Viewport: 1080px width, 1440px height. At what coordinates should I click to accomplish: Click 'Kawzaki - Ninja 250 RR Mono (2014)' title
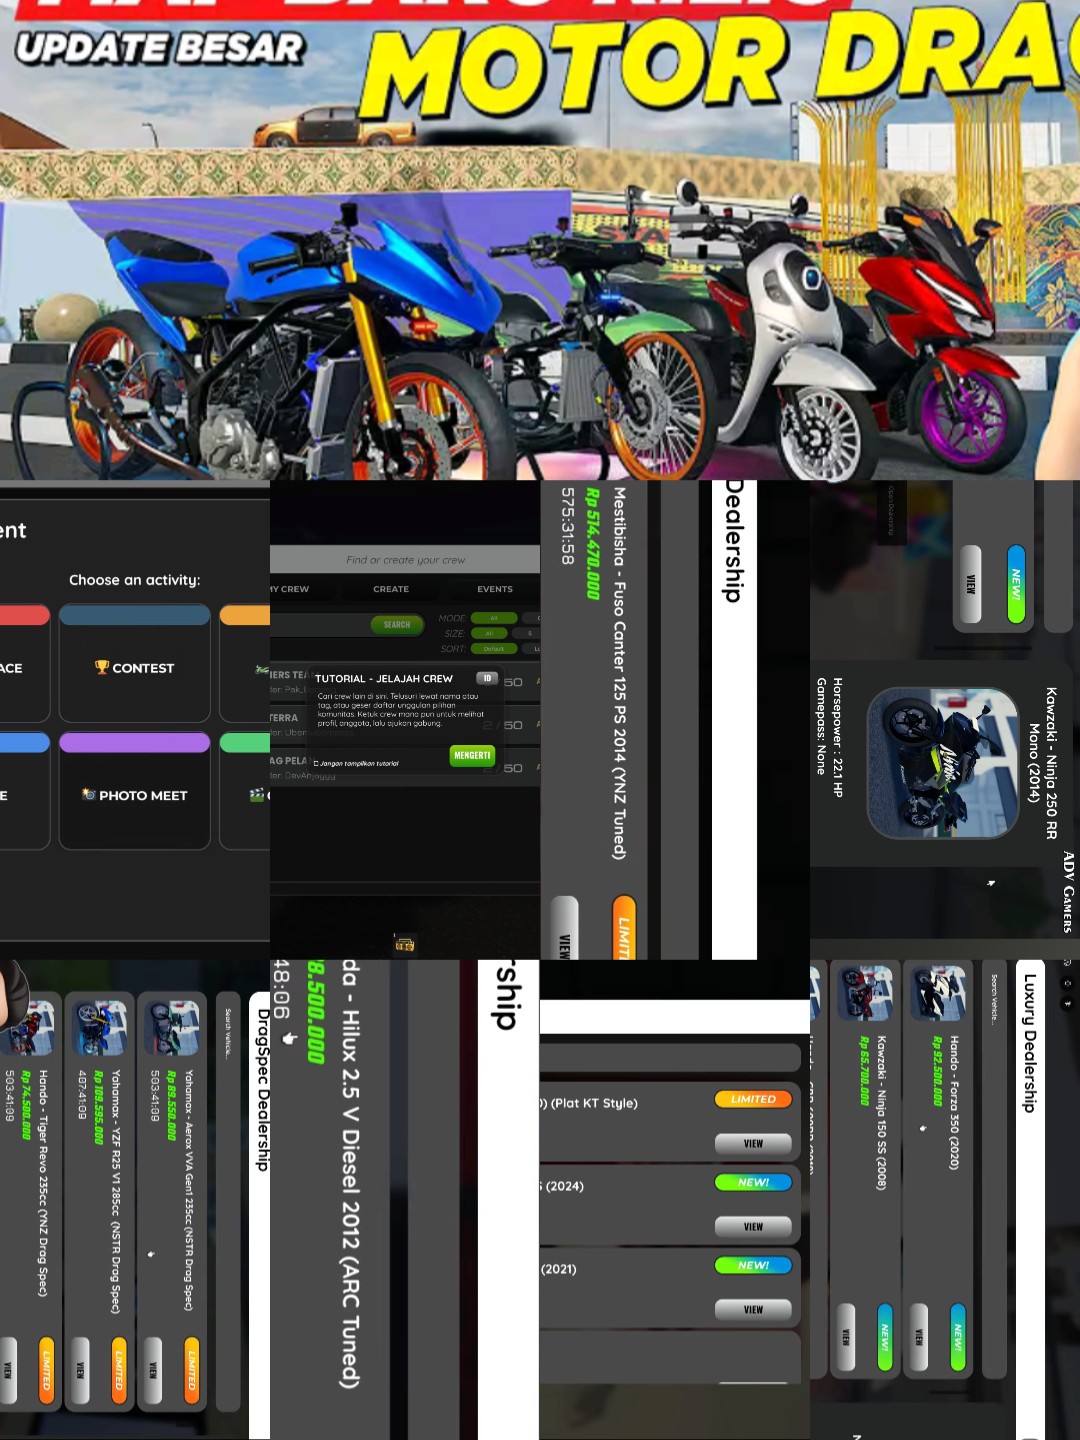(x=1043, y=763)
